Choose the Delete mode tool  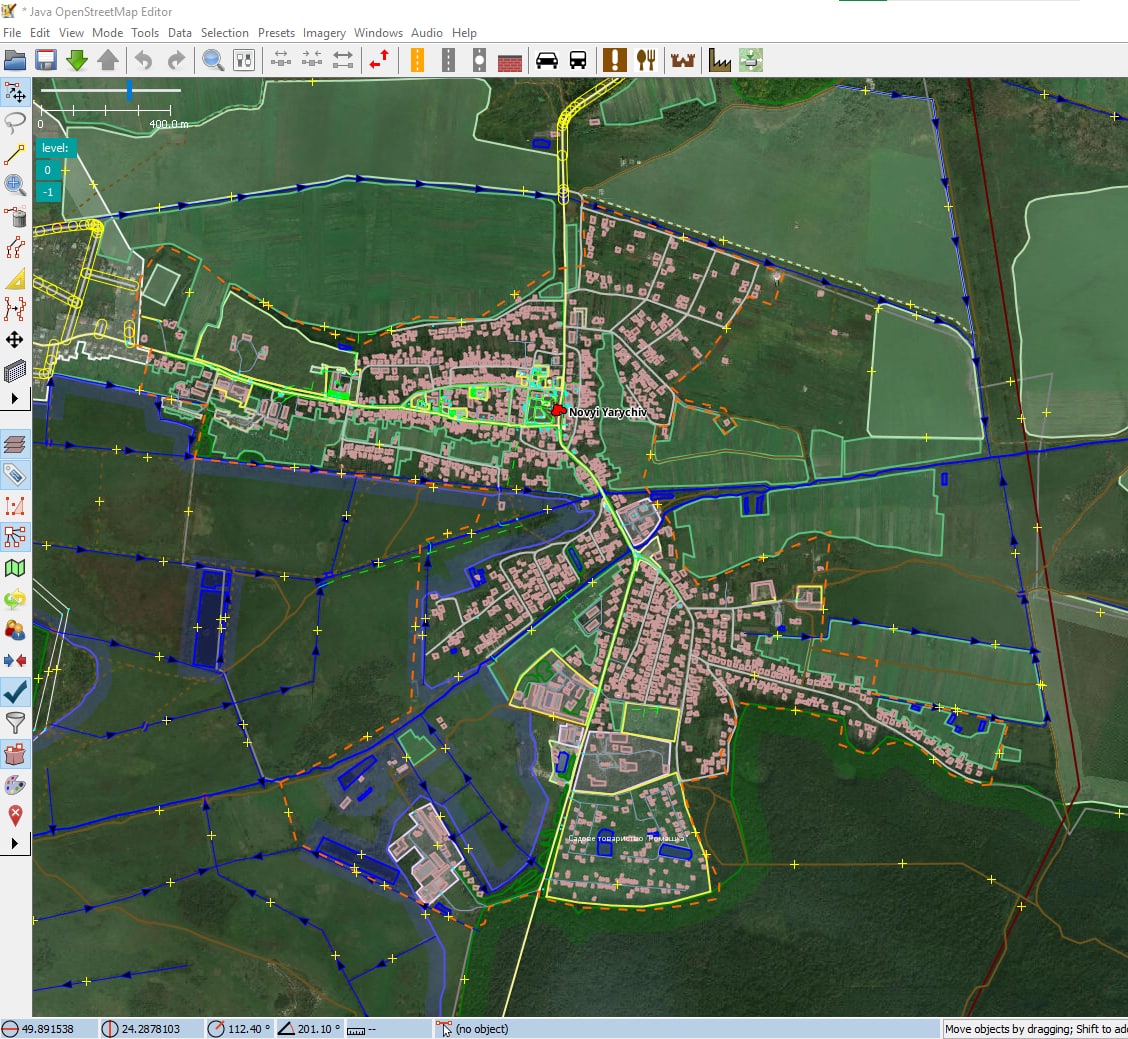[15, 216]
